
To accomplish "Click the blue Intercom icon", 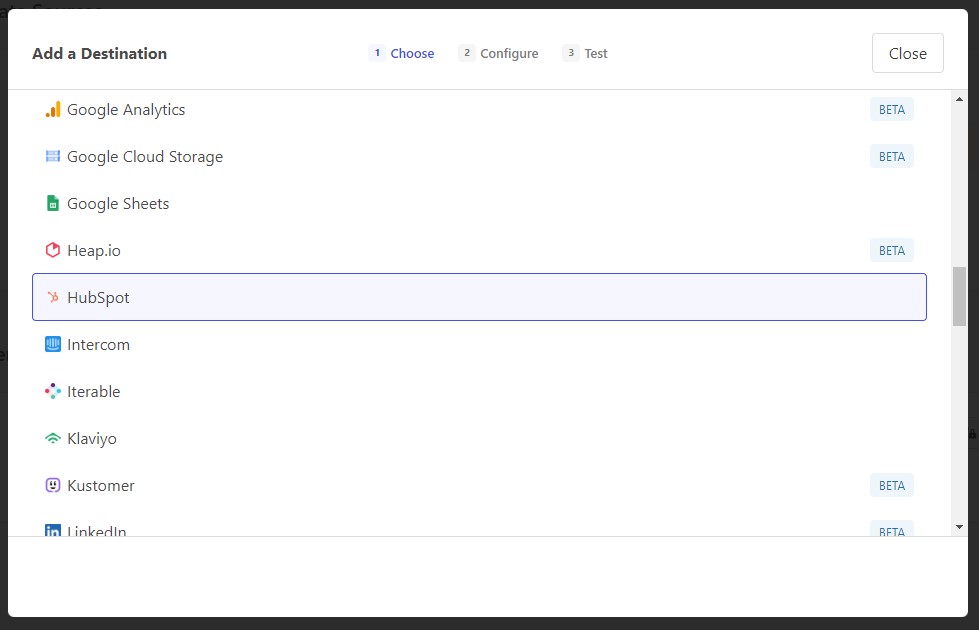I will (52, 344).
